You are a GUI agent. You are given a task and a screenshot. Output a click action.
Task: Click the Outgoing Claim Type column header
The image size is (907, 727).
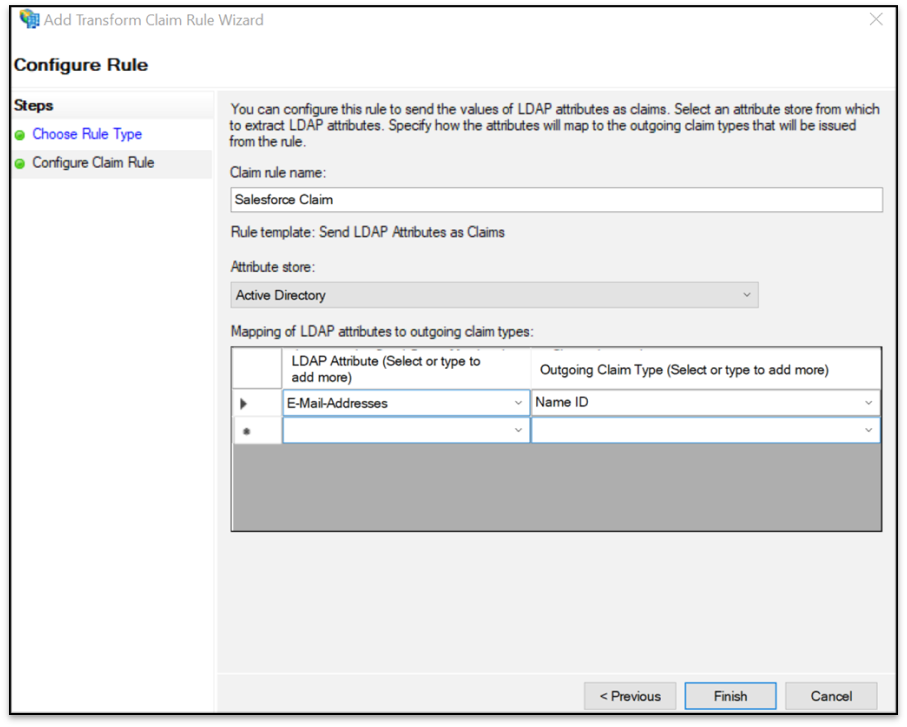(705, 369)
